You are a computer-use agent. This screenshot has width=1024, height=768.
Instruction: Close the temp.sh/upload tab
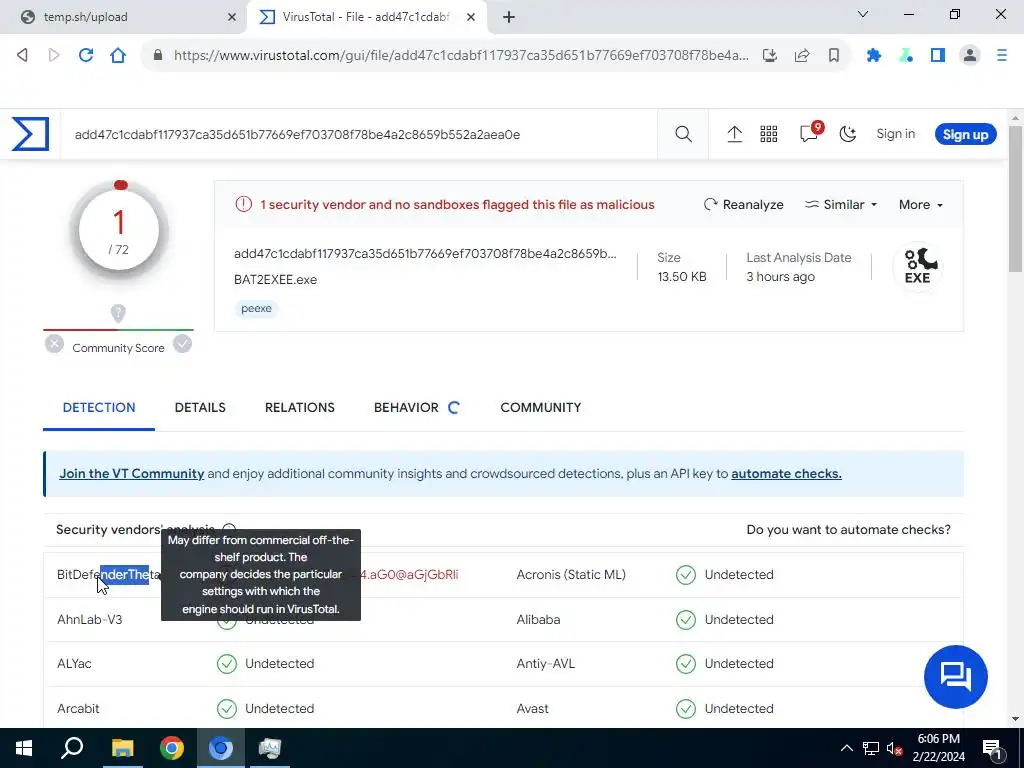pos(231,17)
